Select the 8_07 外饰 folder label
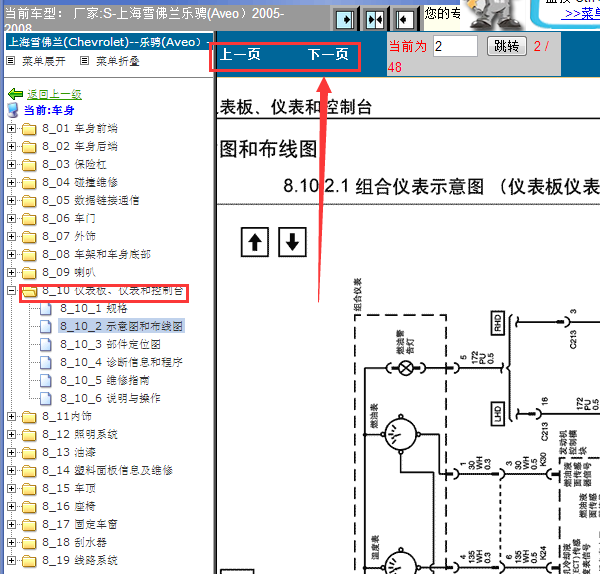This screenshot has width=600, height=574. pos(69,236)
